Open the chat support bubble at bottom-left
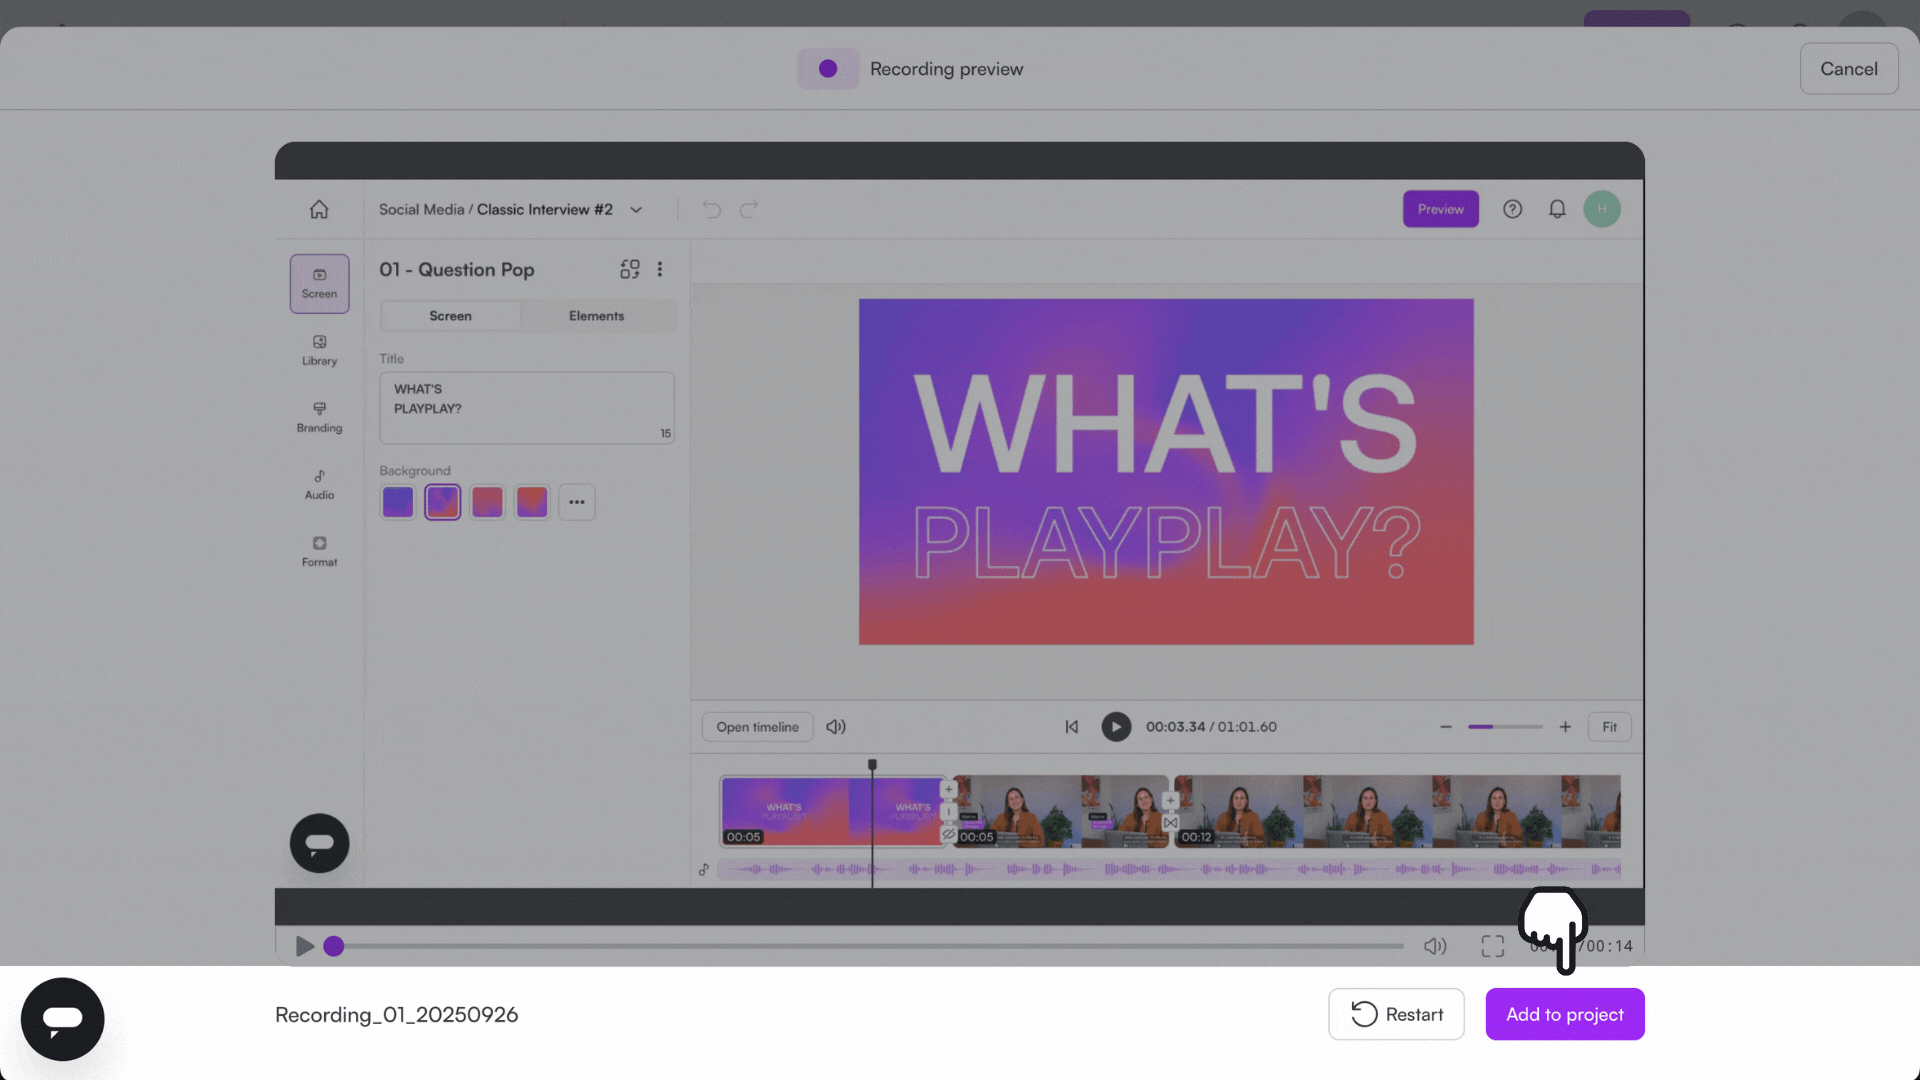 (x=62, y=1019)
